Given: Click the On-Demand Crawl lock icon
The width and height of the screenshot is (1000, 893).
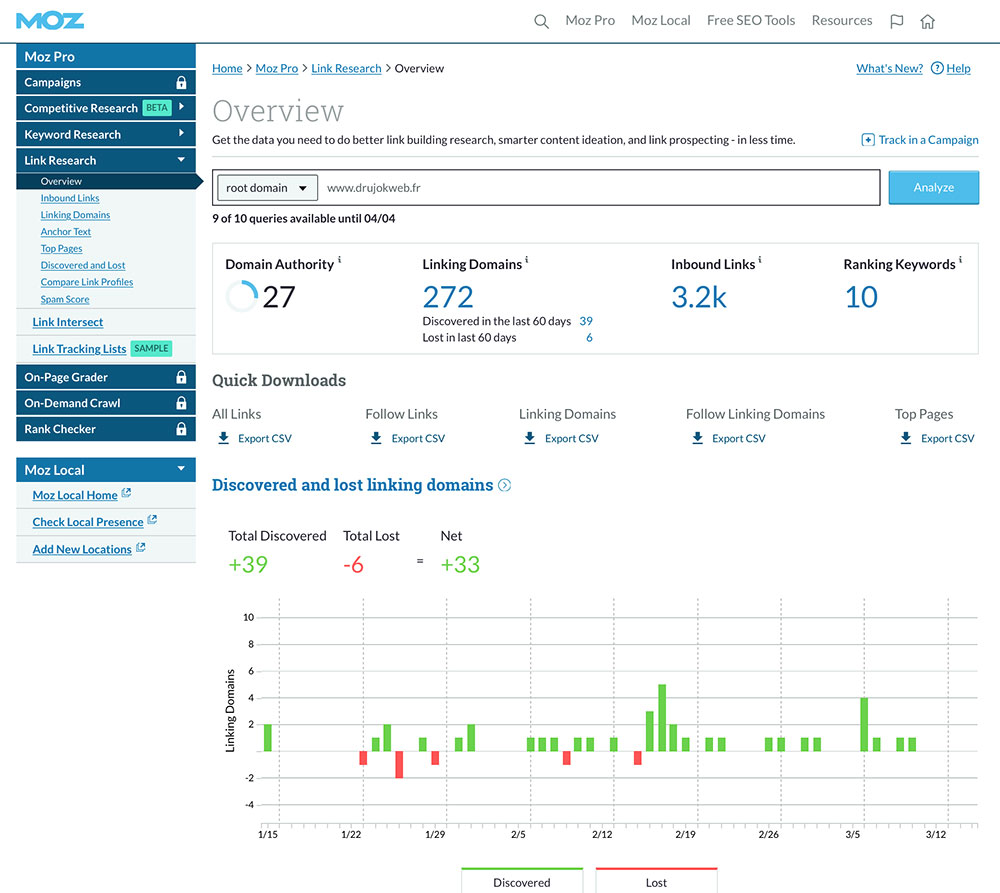Looking at the screenshot, I should (181, 403).
